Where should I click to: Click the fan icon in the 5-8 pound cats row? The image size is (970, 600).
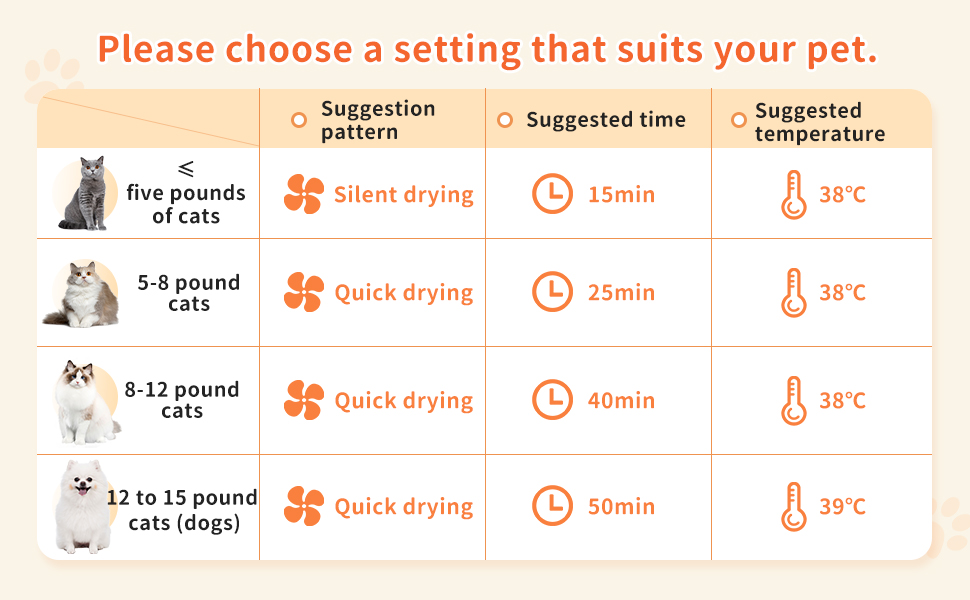(304, 292)
